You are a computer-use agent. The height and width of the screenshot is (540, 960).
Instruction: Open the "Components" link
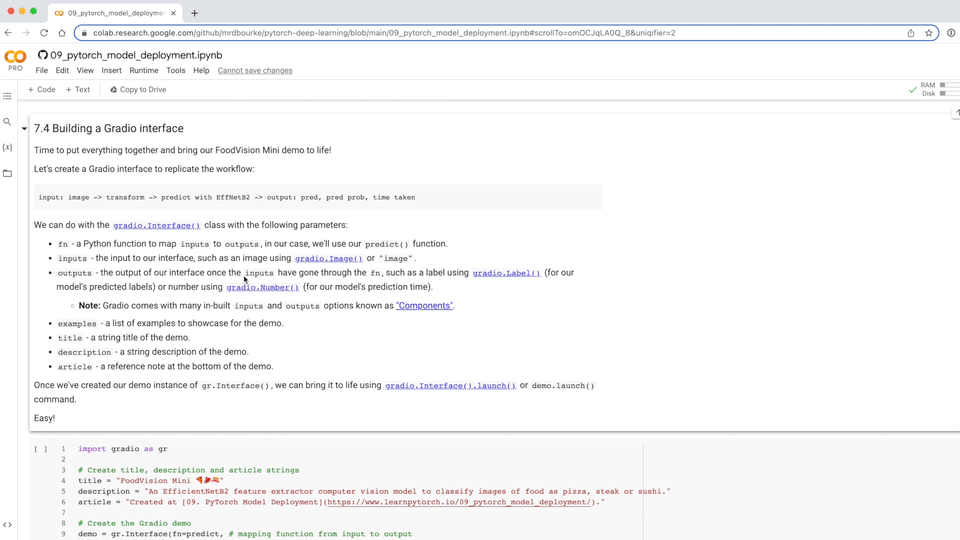coord(424,306)
